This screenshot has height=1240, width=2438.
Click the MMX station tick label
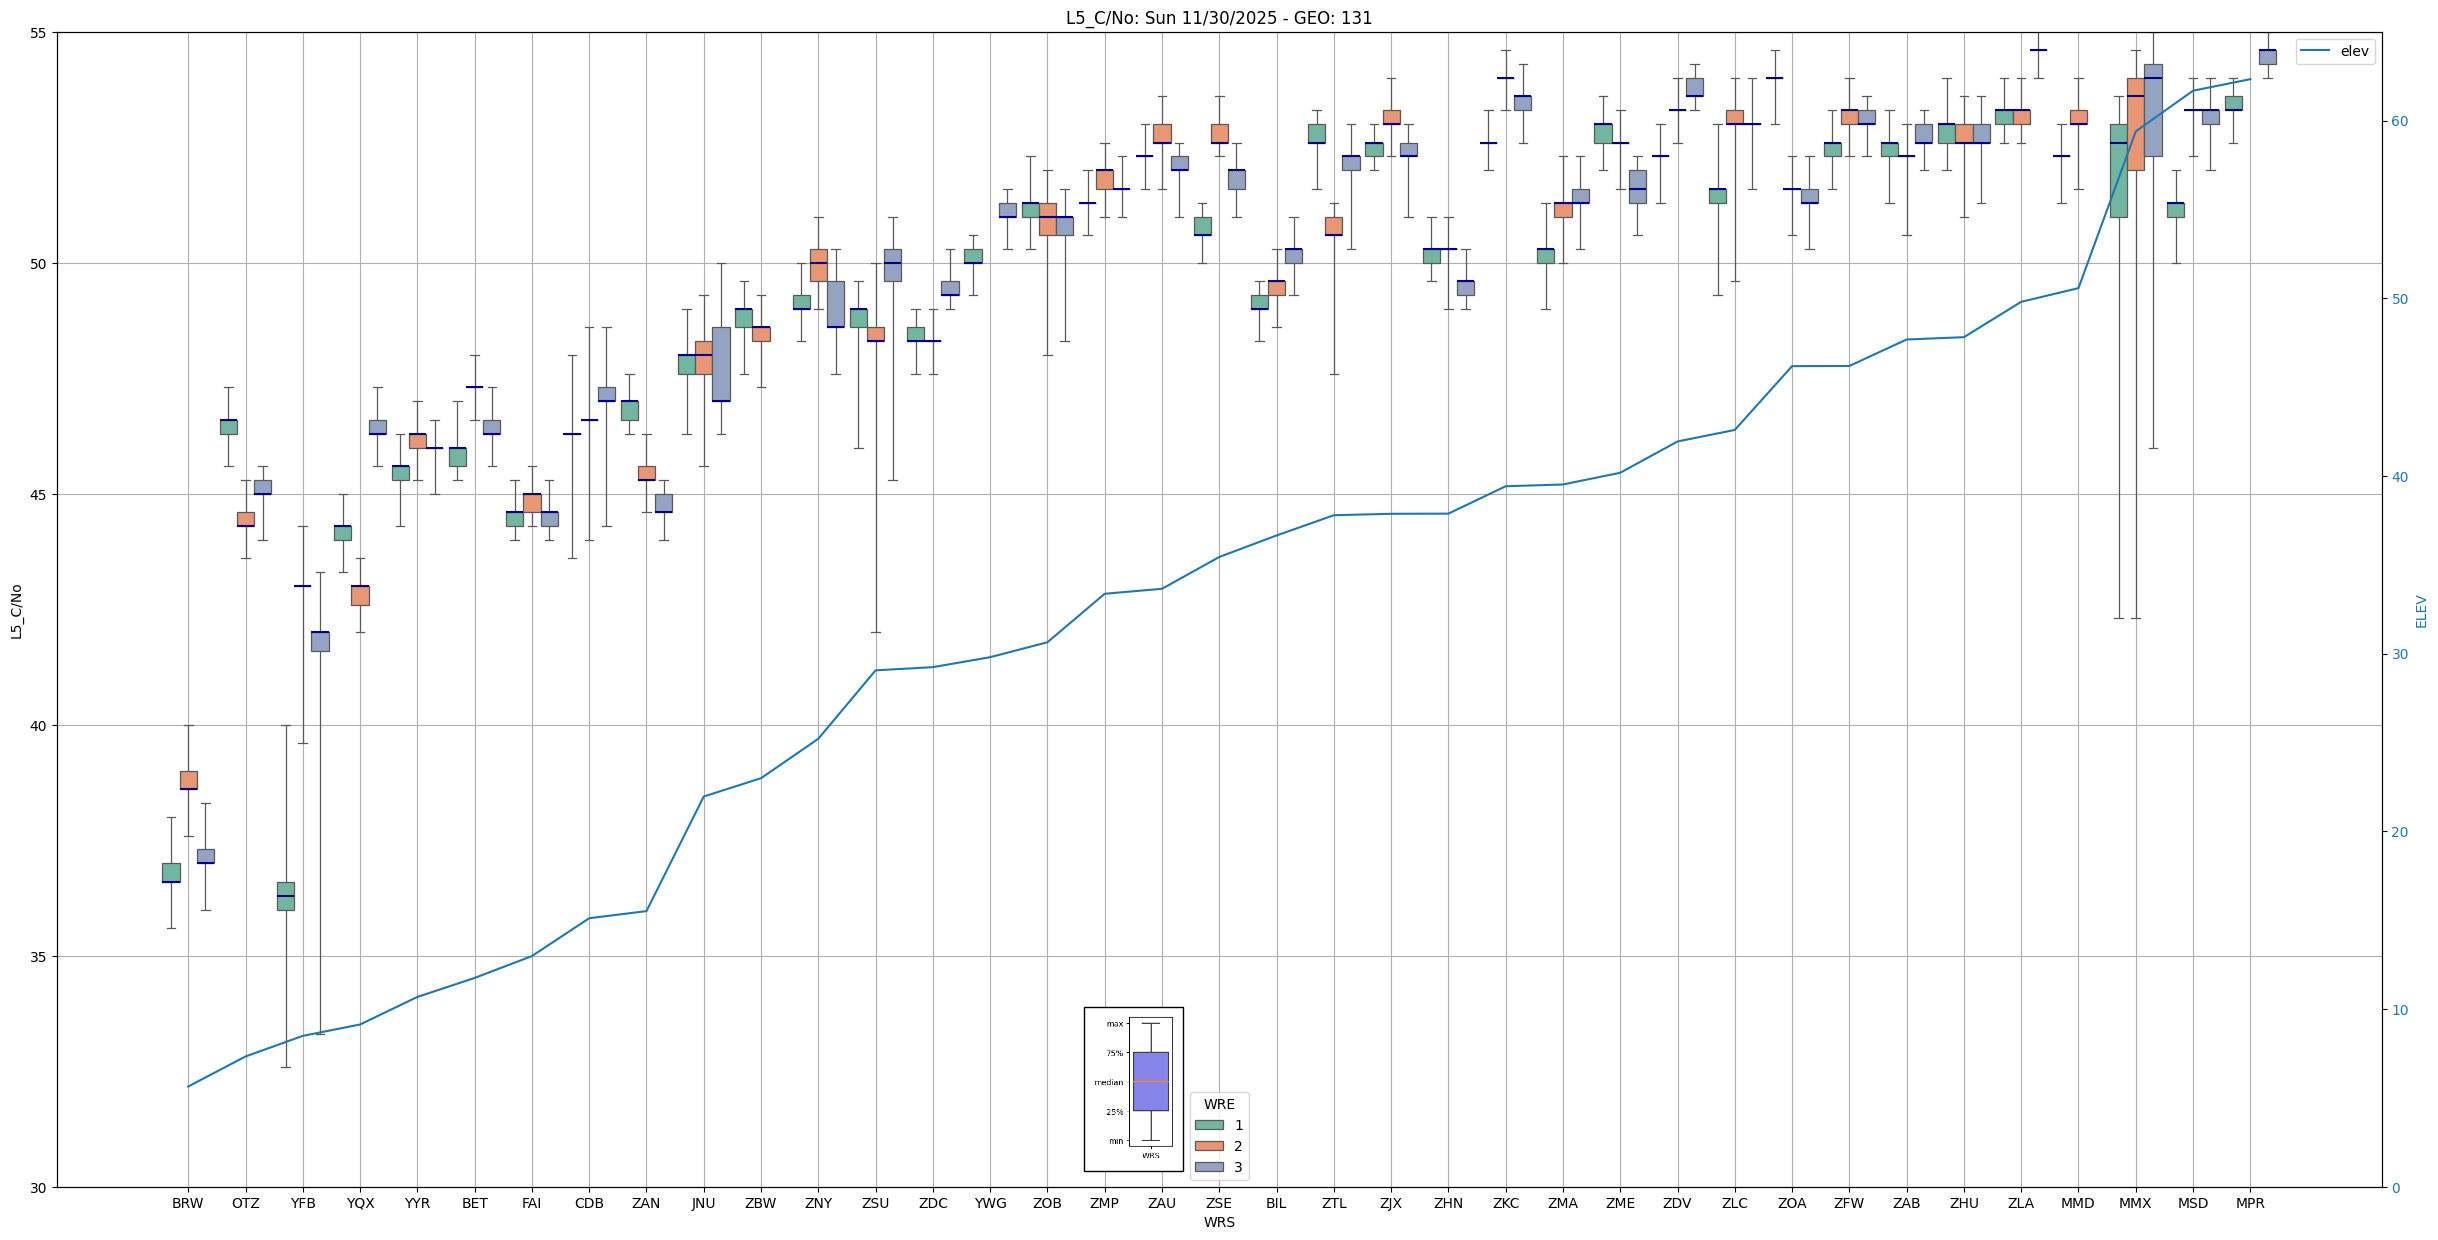click(2135, 1203)
